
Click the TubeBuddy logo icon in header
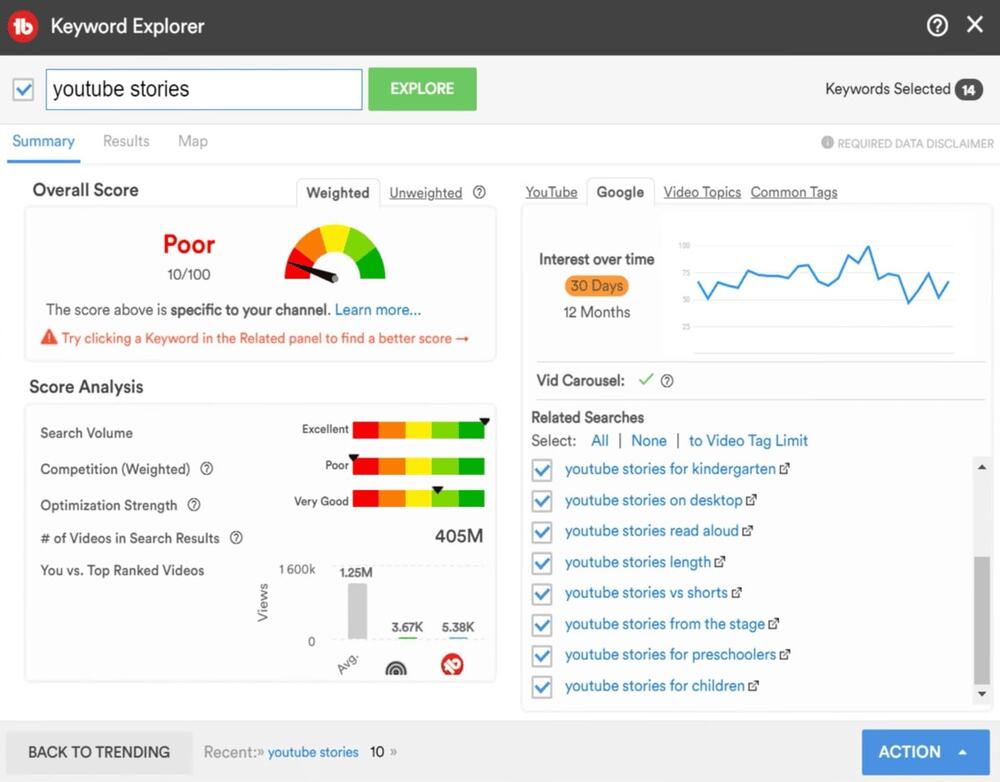pos(23,26)
